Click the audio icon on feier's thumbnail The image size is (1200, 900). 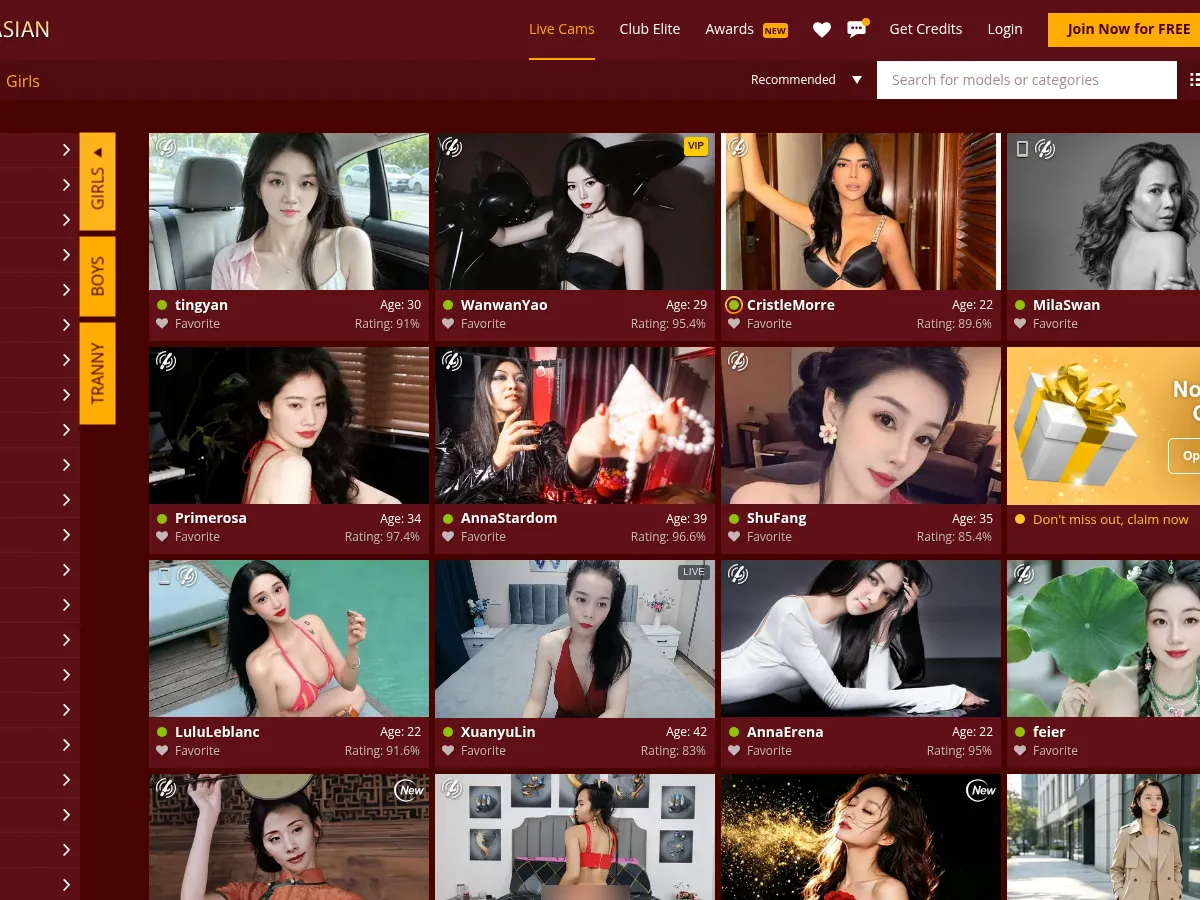[1024, 575]
